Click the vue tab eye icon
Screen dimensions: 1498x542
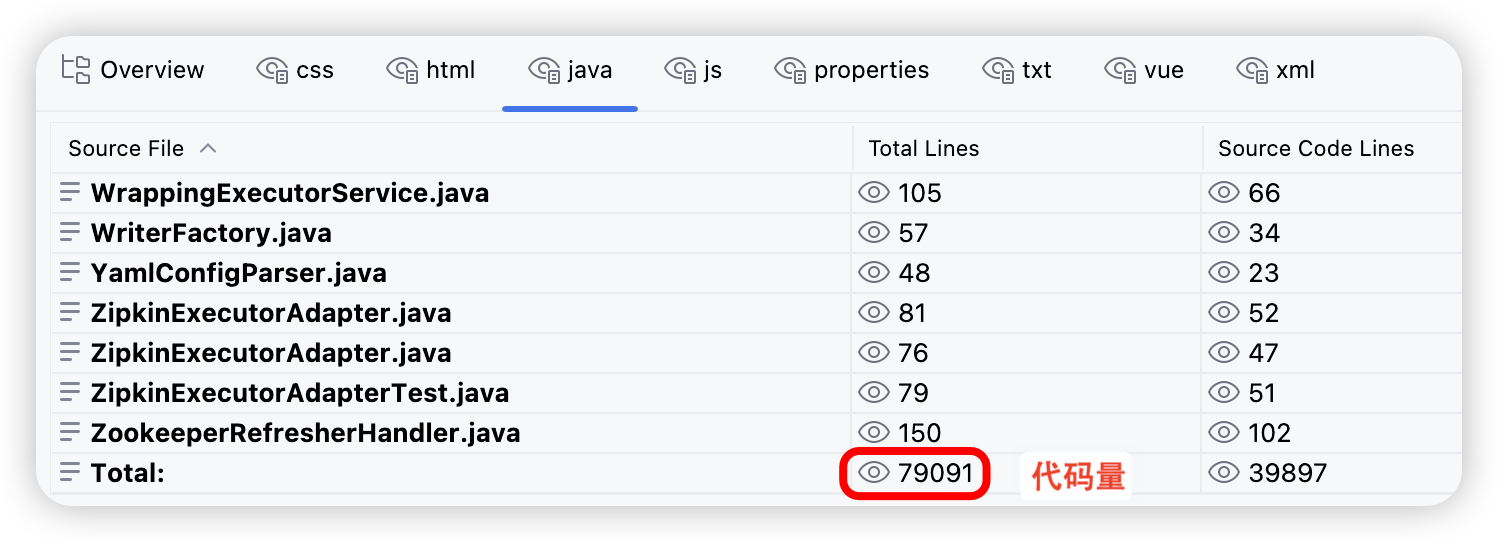coord(1120,70)
